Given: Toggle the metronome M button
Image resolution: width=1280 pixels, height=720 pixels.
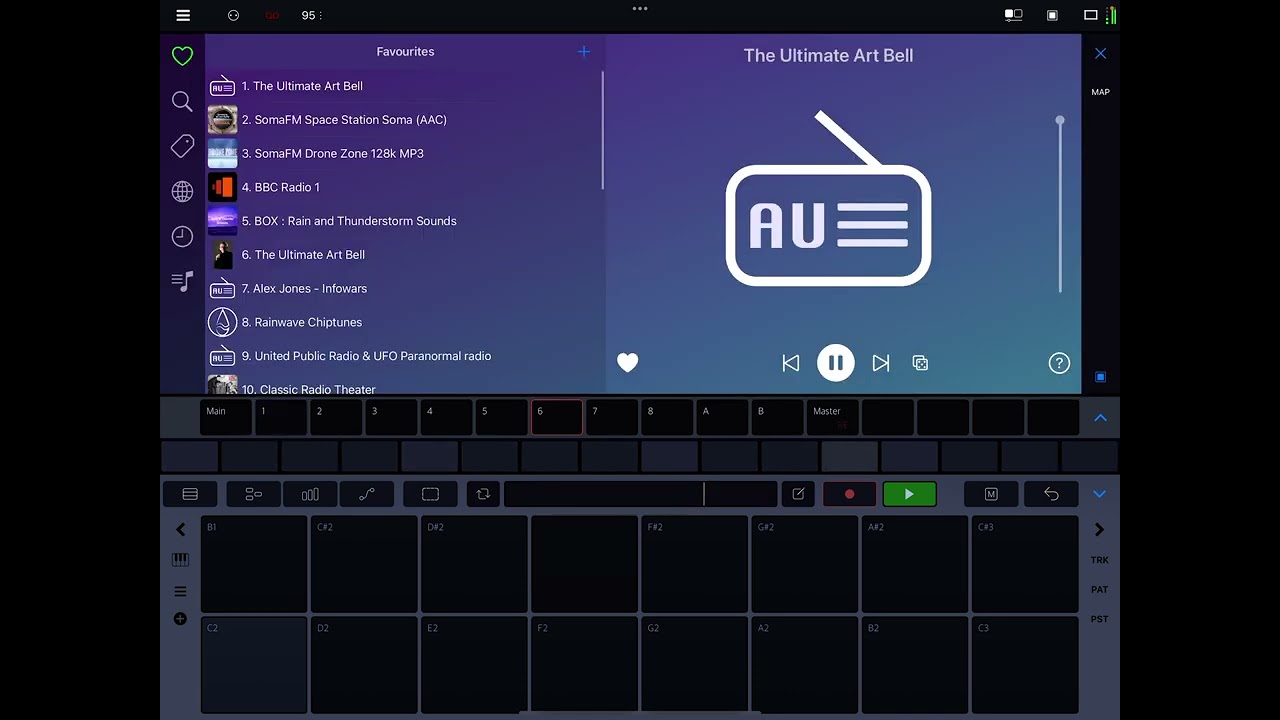Looking at the screenshot, I should pyautogui.click(x=991, y=494).
